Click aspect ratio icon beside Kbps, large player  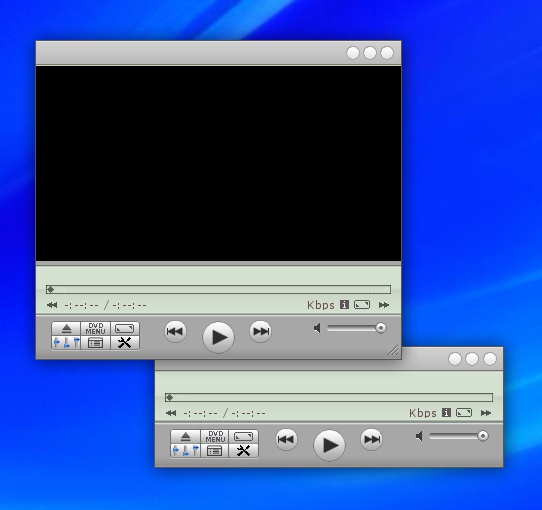click(x=362, y=305)
